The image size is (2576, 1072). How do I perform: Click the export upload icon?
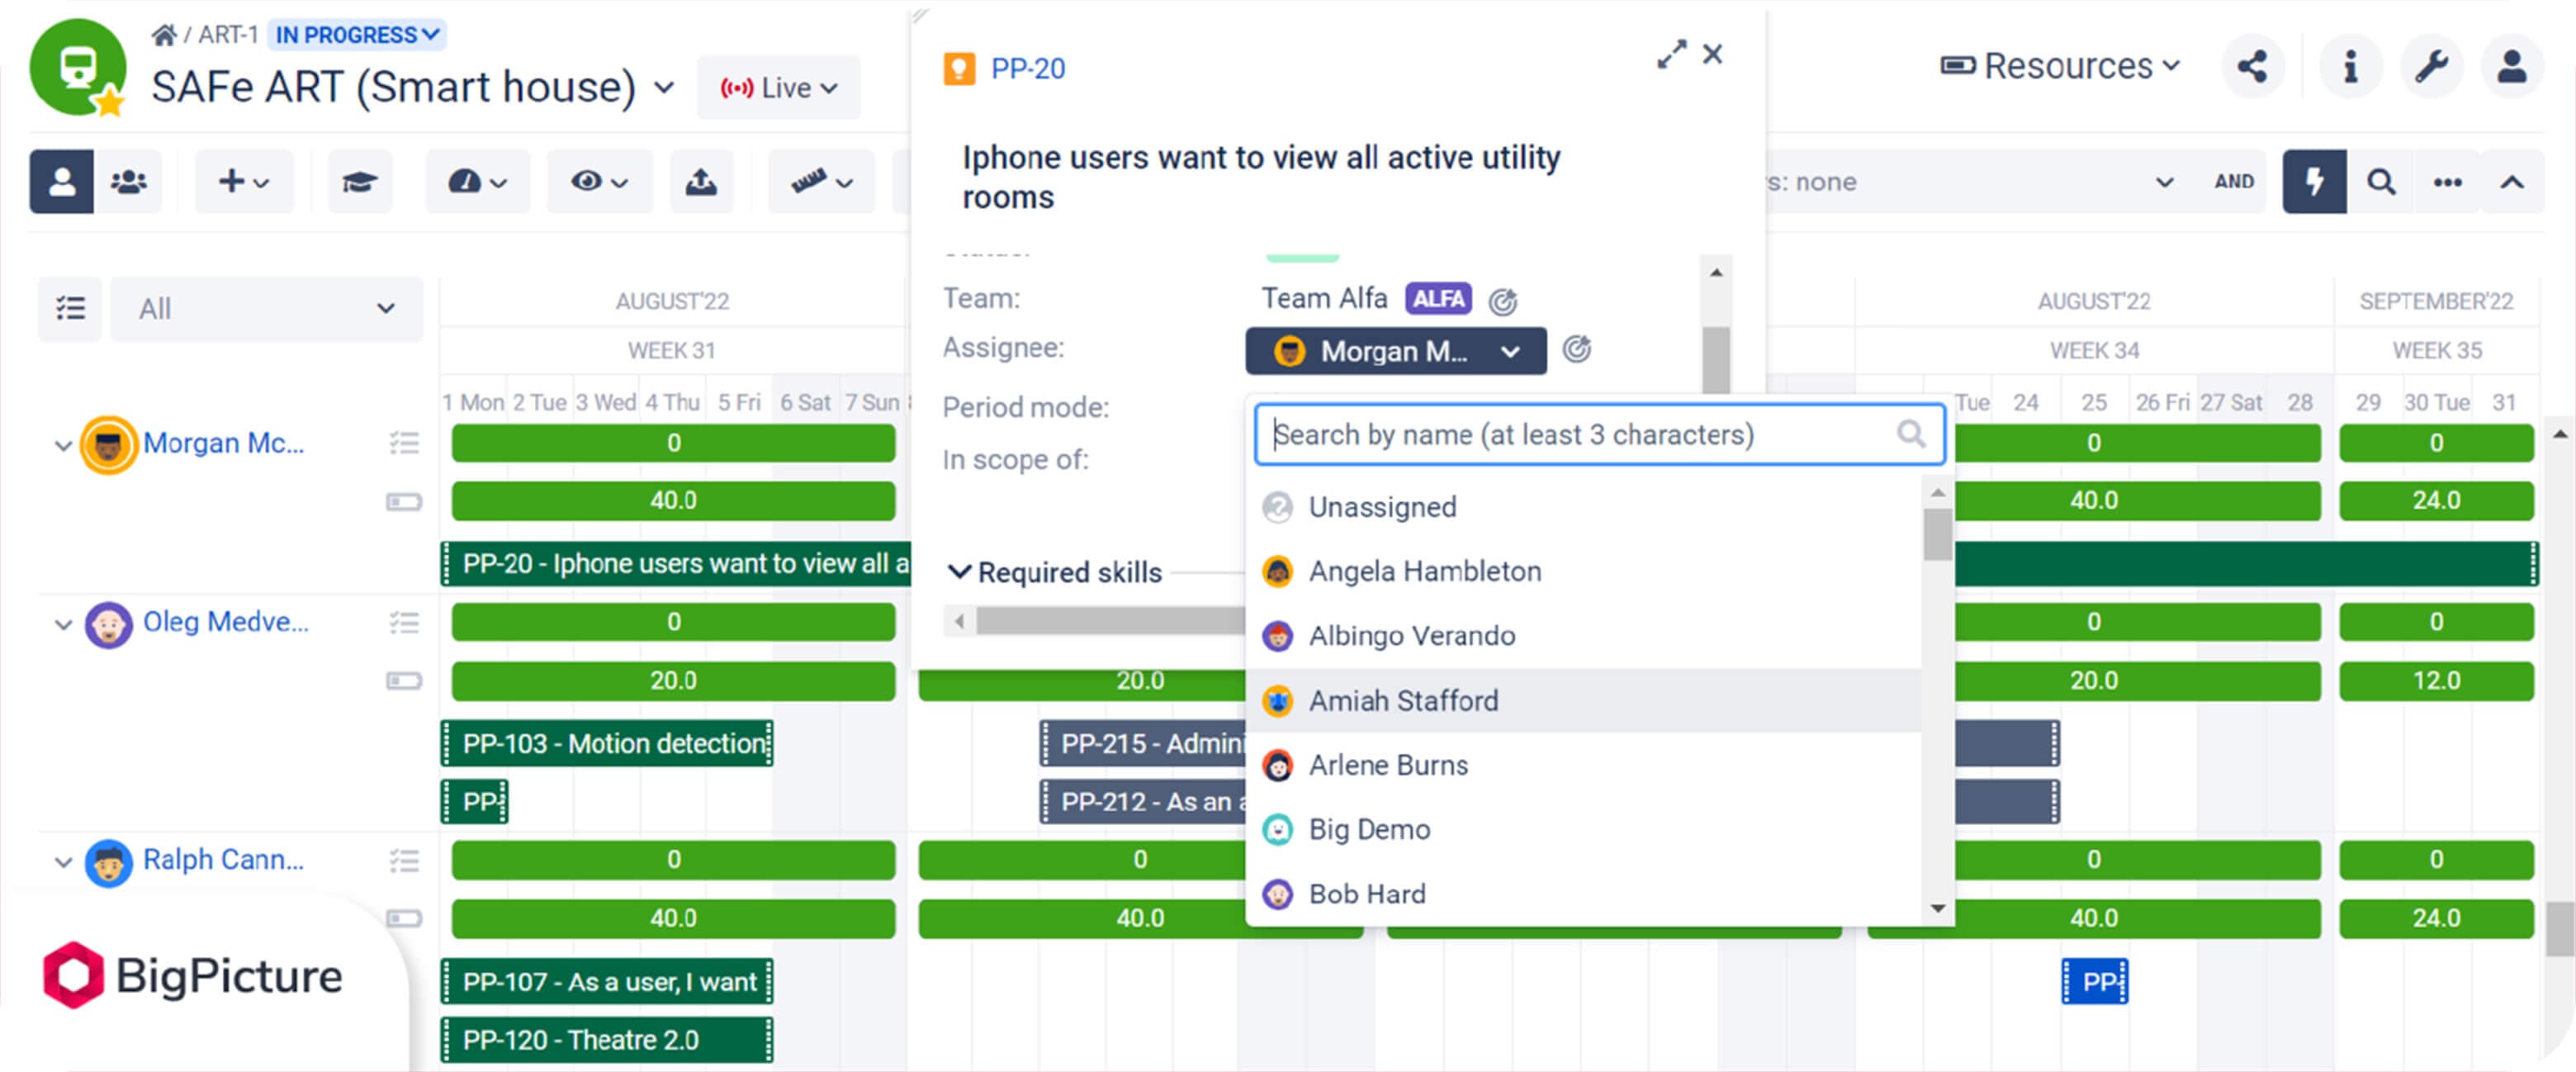coord(701,182)
